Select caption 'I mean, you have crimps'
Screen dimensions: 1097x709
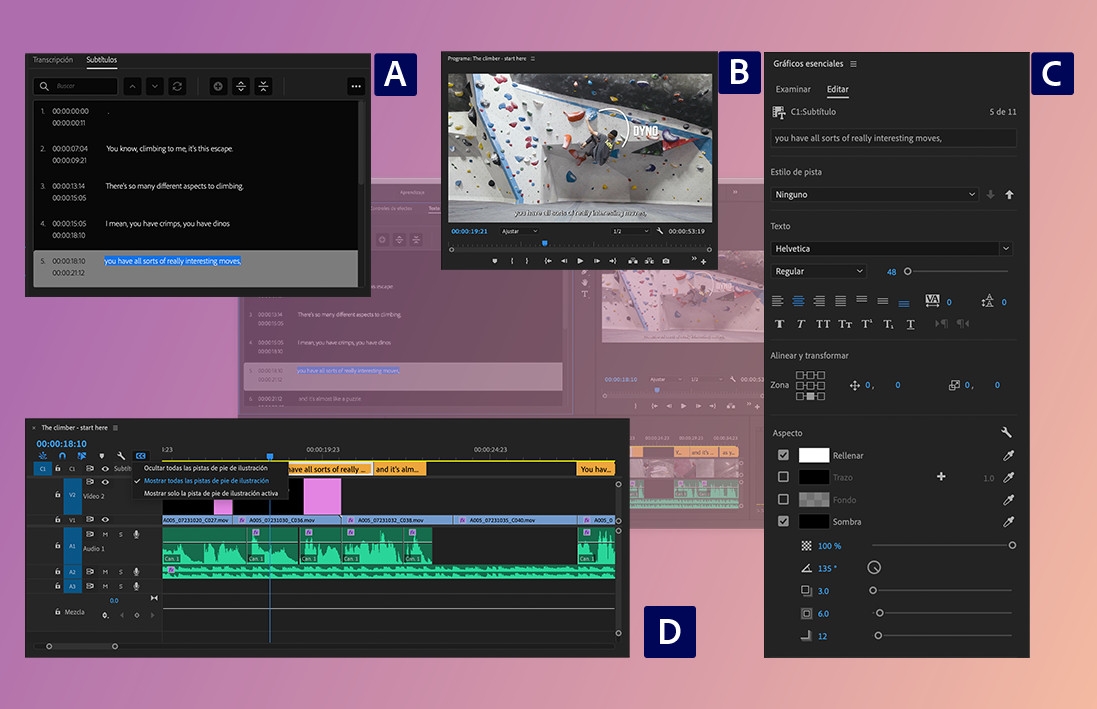point(167,224)
